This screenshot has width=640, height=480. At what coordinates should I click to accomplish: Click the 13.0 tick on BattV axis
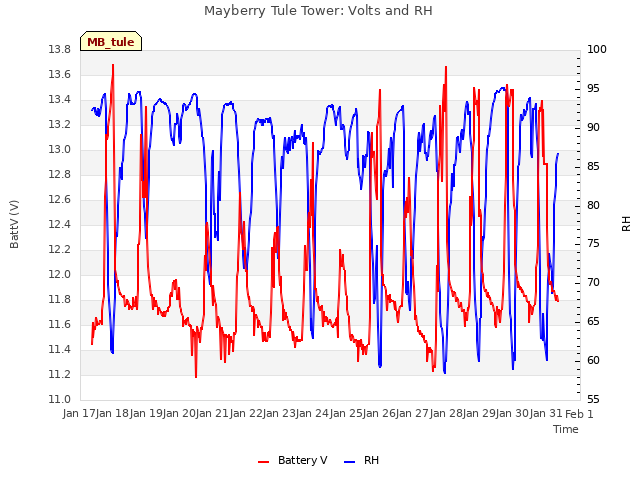pos(60,150)
